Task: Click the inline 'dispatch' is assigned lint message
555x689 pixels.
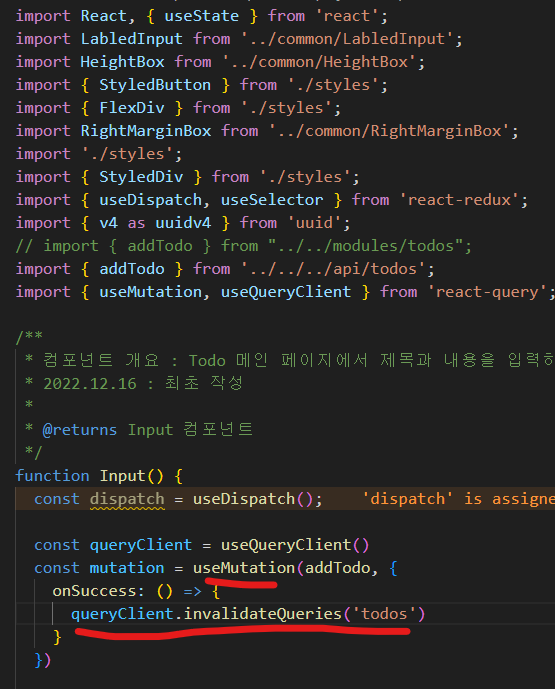Action: 457,499
